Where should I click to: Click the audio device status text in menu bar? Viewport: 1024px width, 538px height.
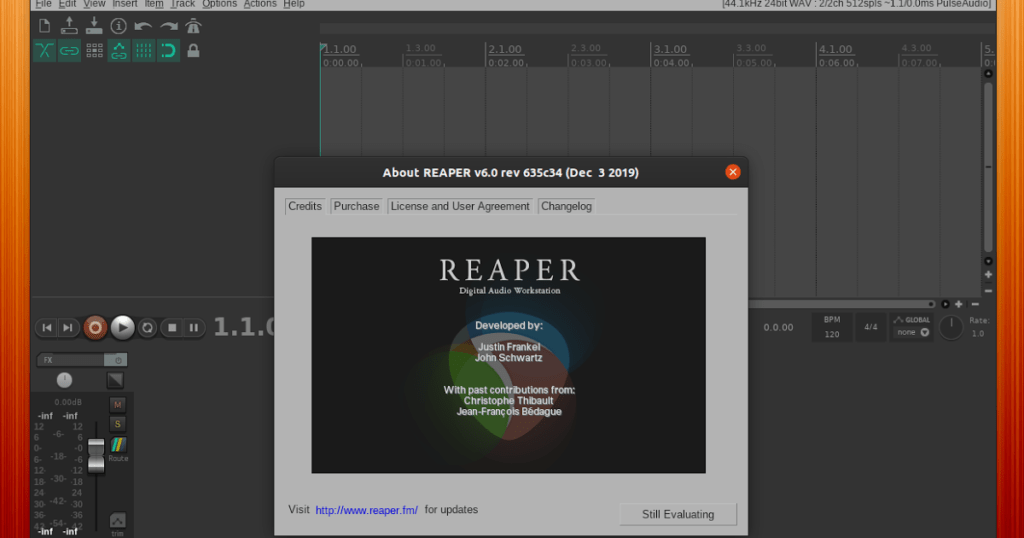pyautogui.click(x=856, y=4)
